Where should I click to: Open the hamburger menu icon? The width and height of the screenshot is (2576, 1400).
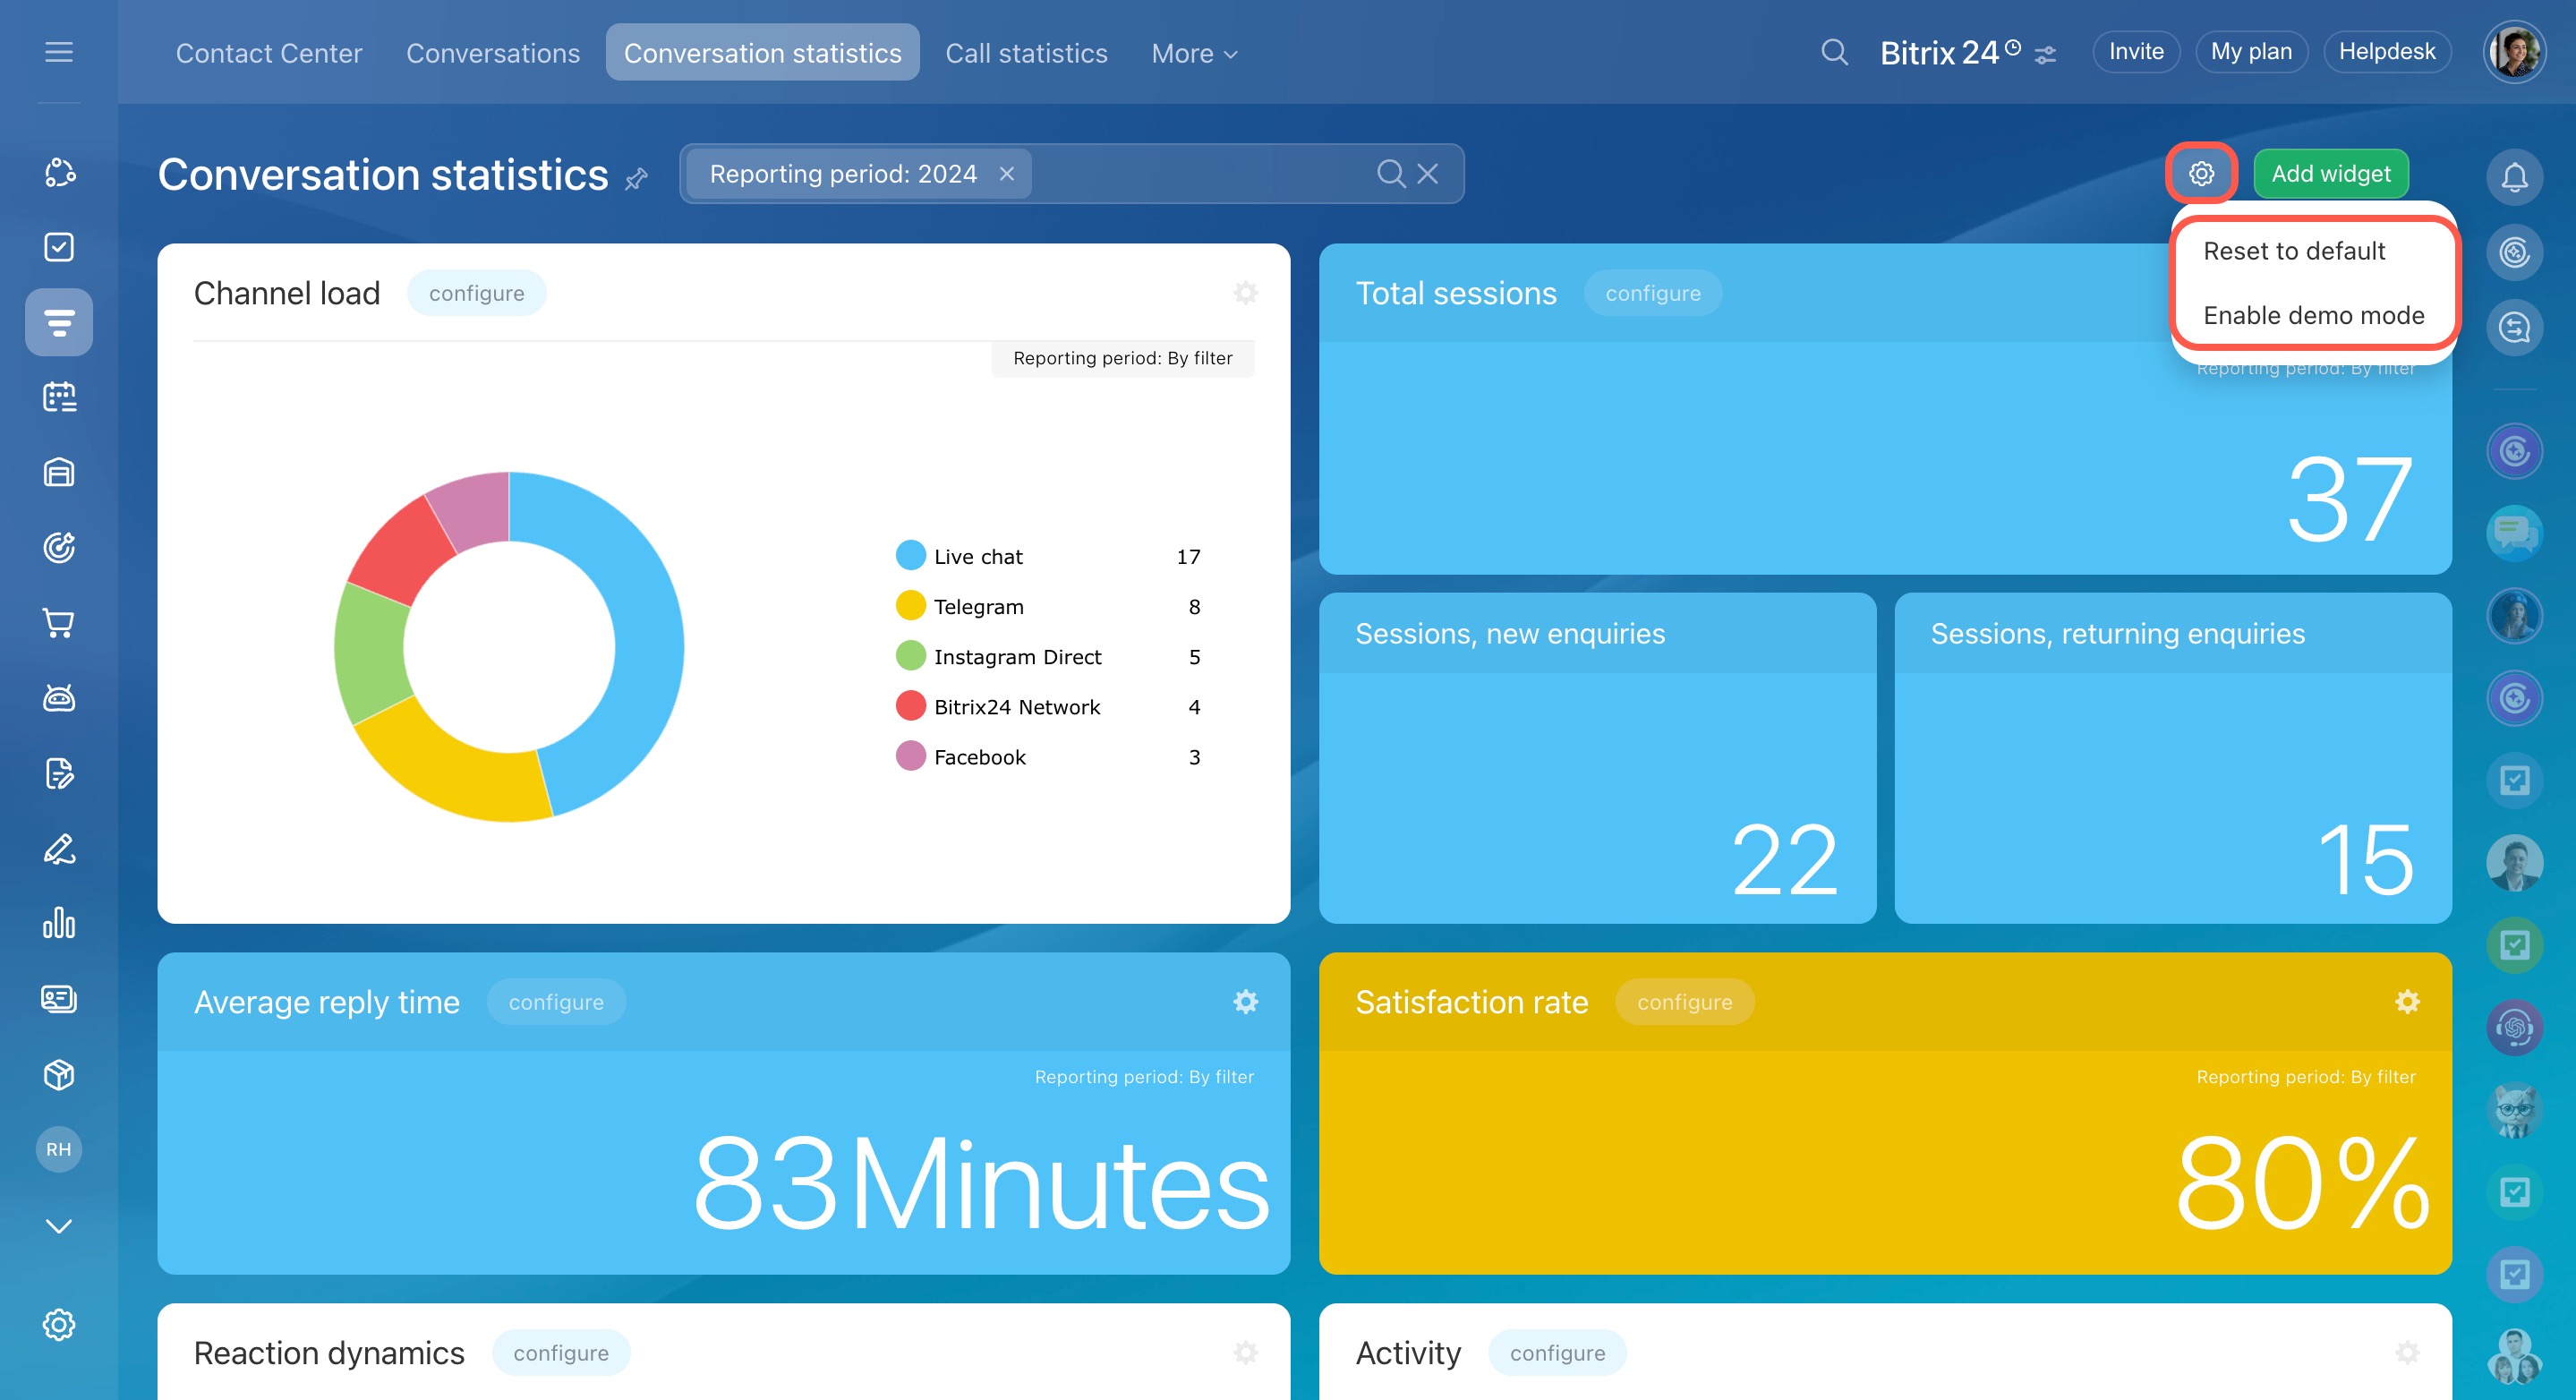[59, 52]
